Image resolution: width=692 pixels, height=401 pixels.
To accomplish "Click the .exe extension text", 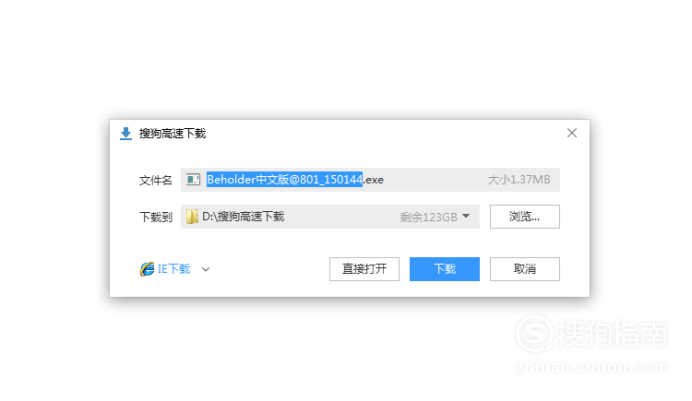I will click(374, 180).
